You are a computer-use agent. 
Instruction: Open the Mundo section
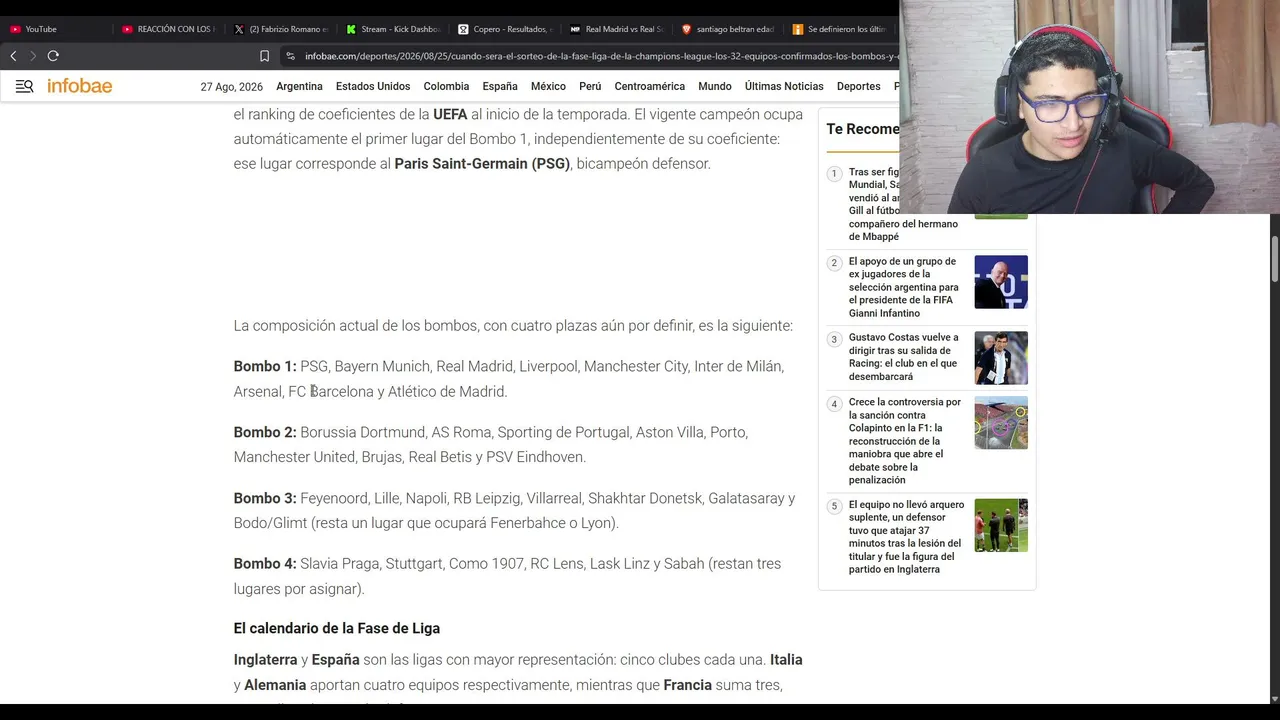[715, 86]
